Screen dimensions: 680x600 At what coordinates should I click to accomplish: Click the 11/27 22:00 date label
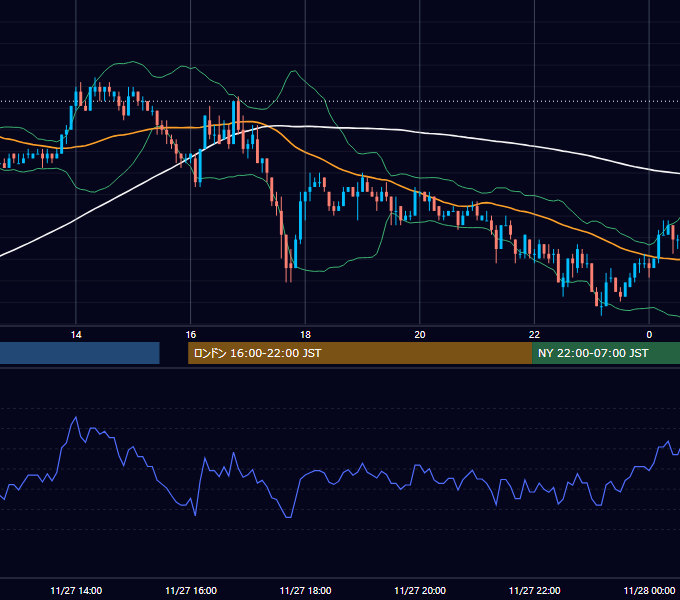[534, 590]
